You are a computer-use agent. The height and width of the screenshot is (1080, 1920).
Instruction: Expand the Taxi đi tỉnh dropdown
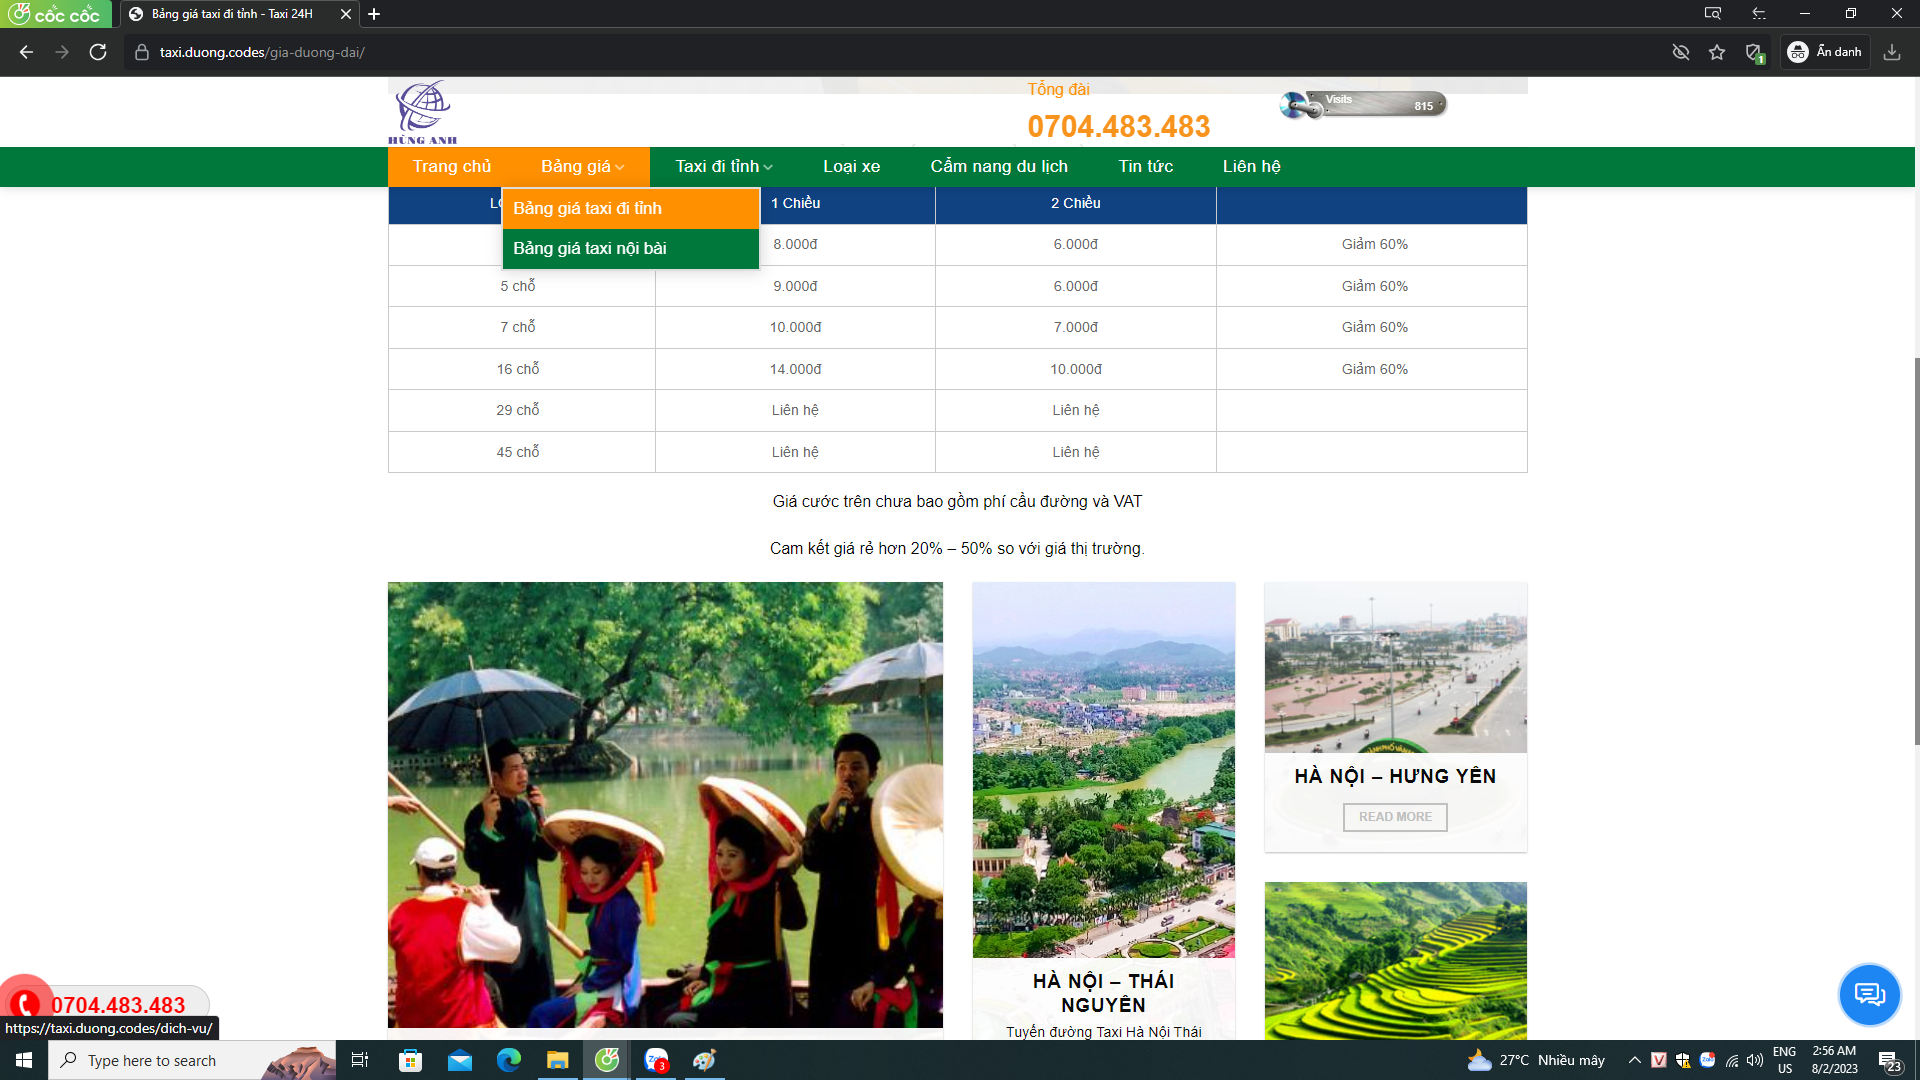pyautogui.click(x=723, y=167)
